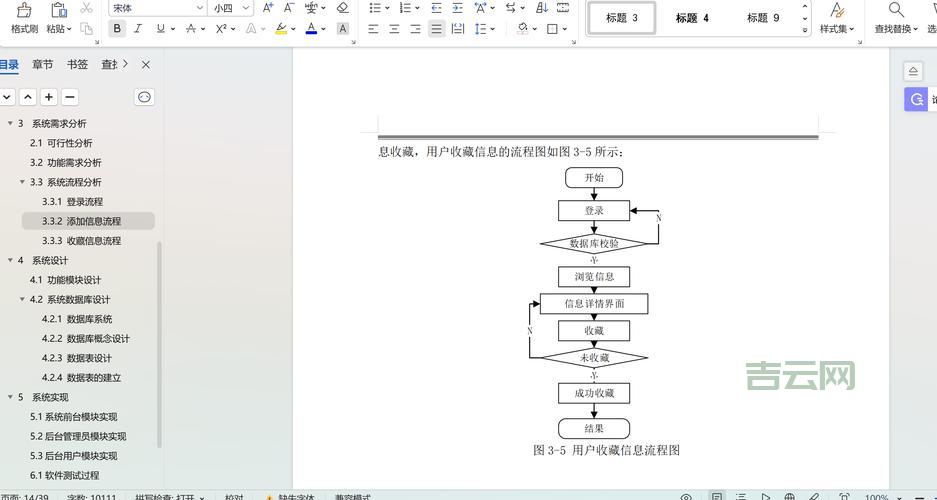
Task: Open the highlight color dropdown arrow
Action: click(293, 29)
